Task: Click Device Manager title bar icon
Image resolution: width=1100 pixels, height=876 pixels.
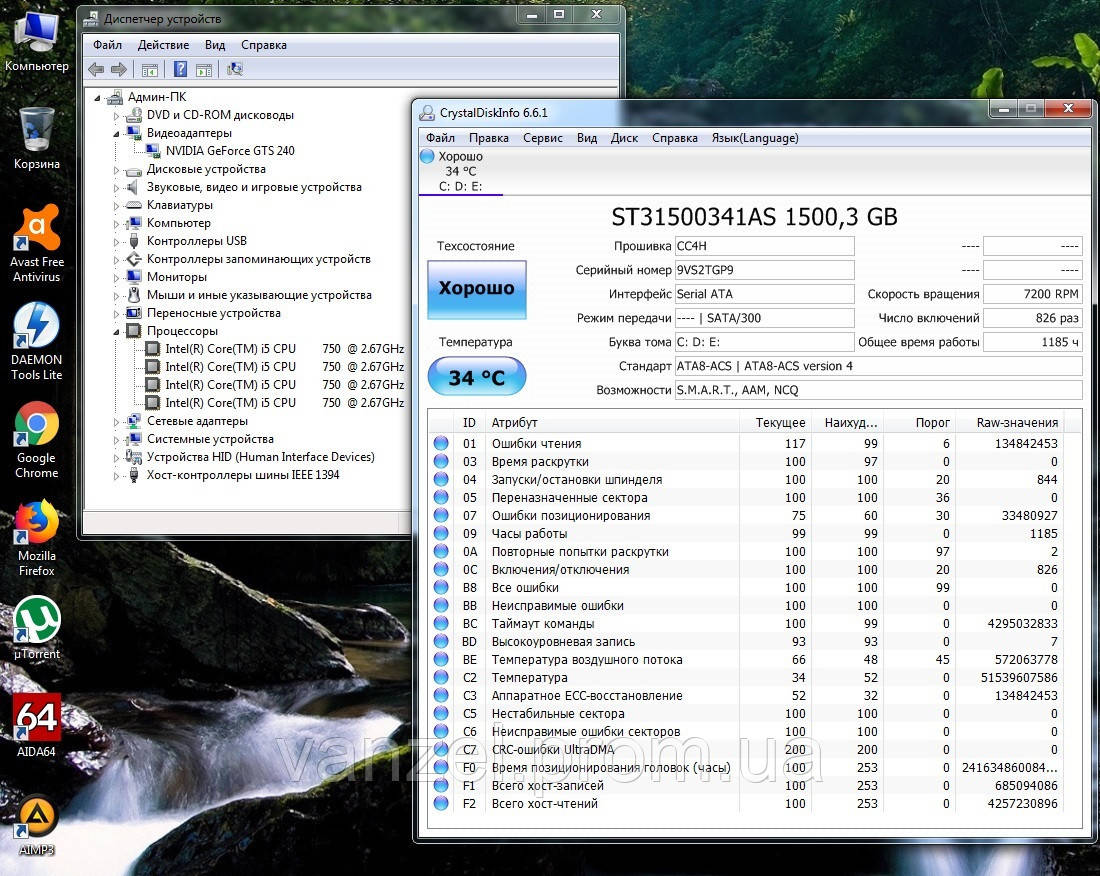Action: 90,19
